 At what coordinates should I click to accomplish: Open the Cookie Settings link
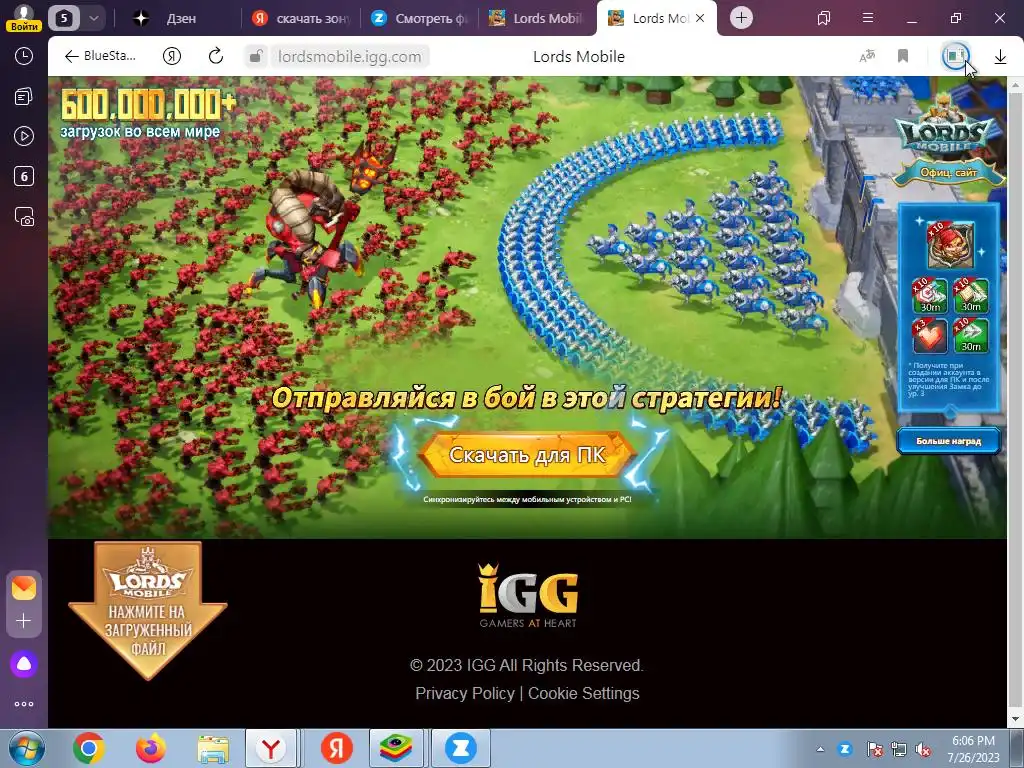583,693
